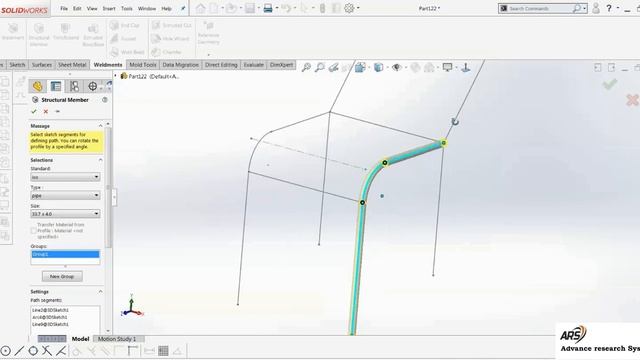Open Structural Member help icon
This screenshot has height=360, width=640.
(105, 100)
